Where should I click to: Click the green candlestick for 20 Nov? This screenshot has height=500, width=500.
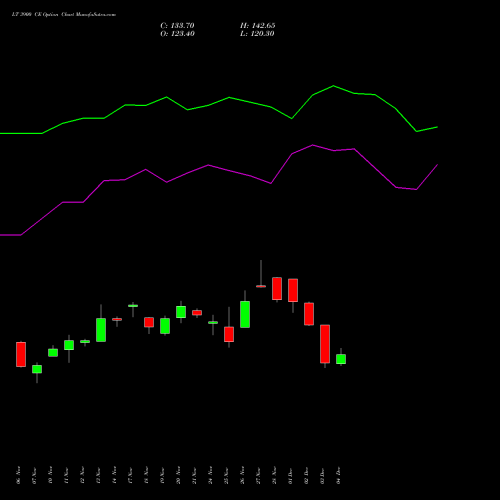pos(181,312)
